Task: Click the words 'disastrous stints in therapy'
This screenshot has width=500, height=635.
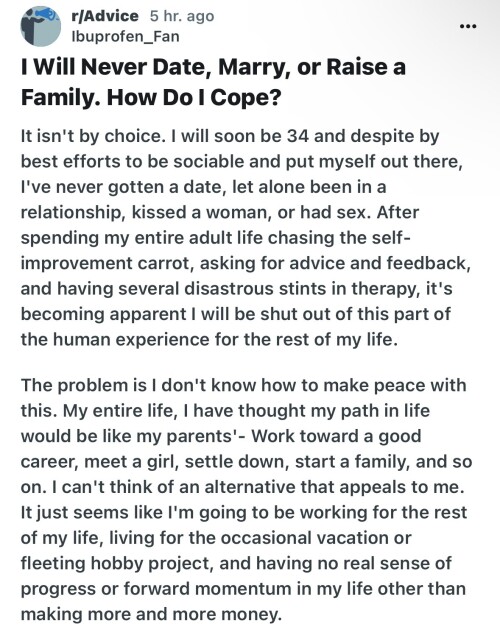Action: [x=303, y=289]
